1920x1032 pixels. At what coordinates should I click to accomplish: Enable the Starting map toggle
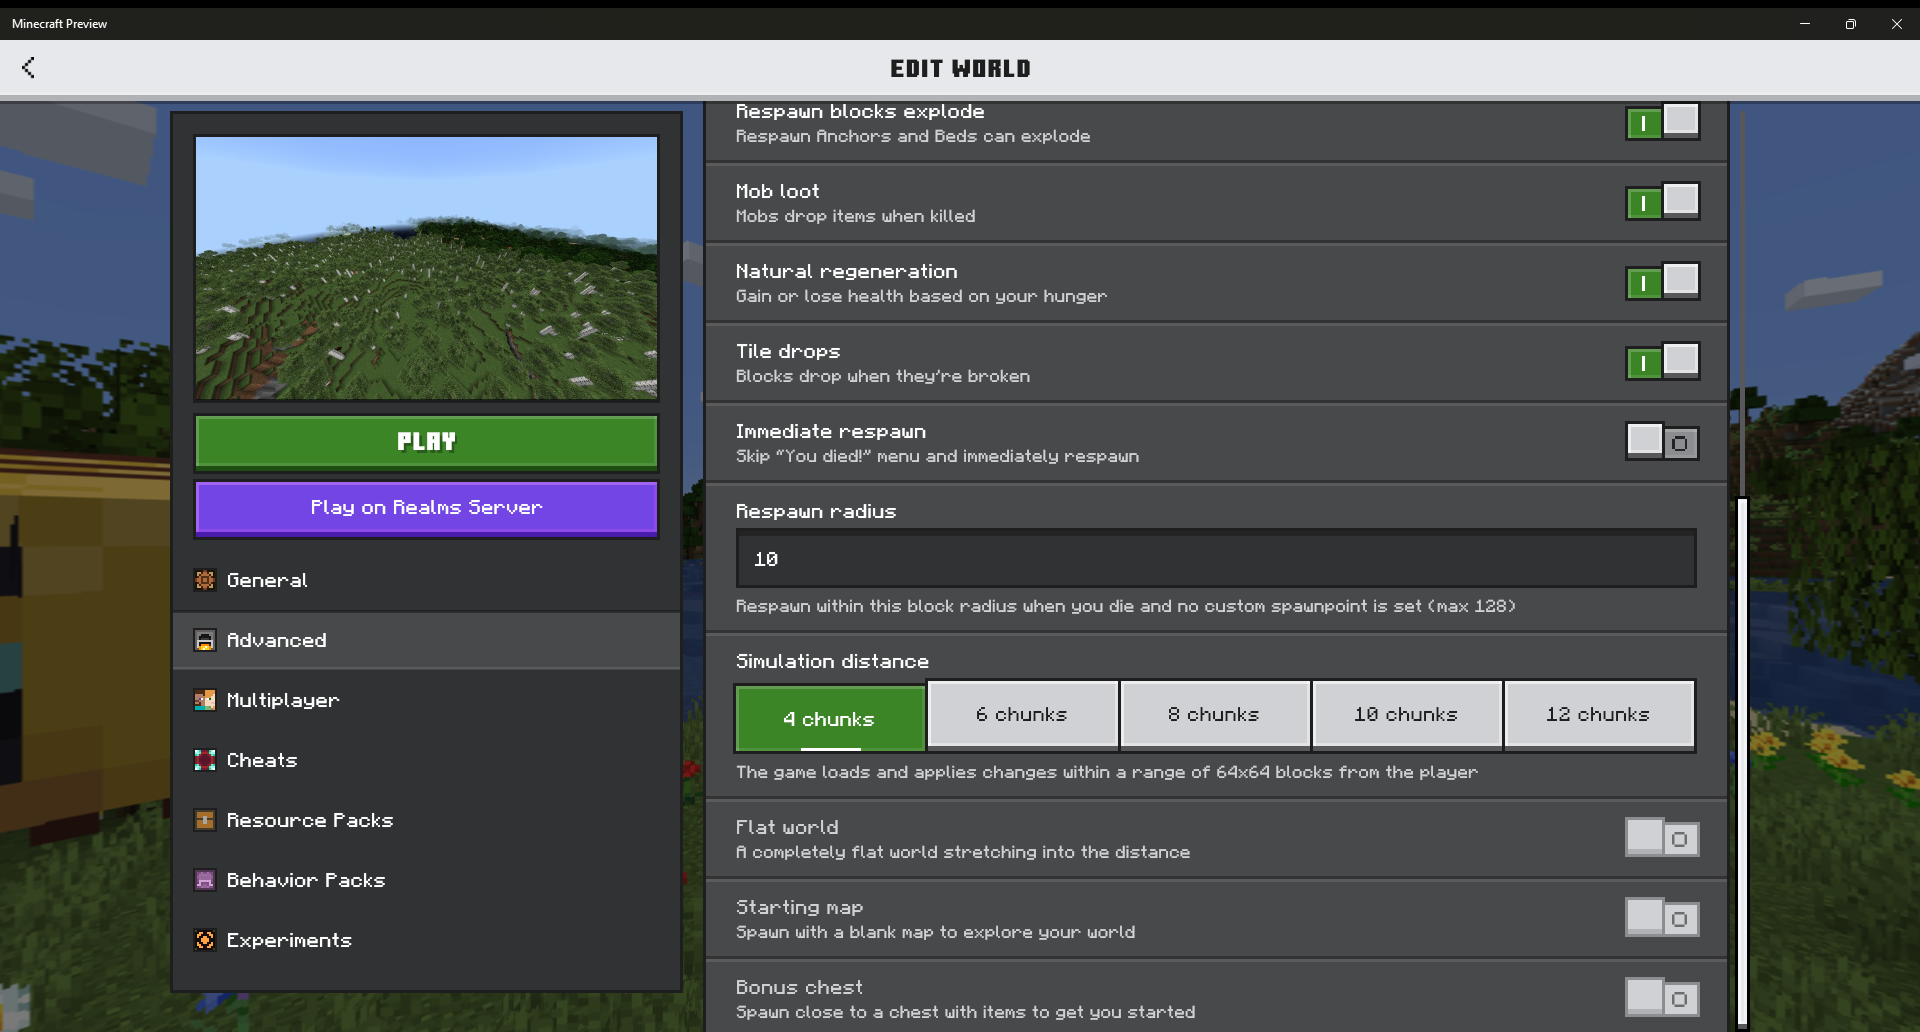[x=1663, y=918]
